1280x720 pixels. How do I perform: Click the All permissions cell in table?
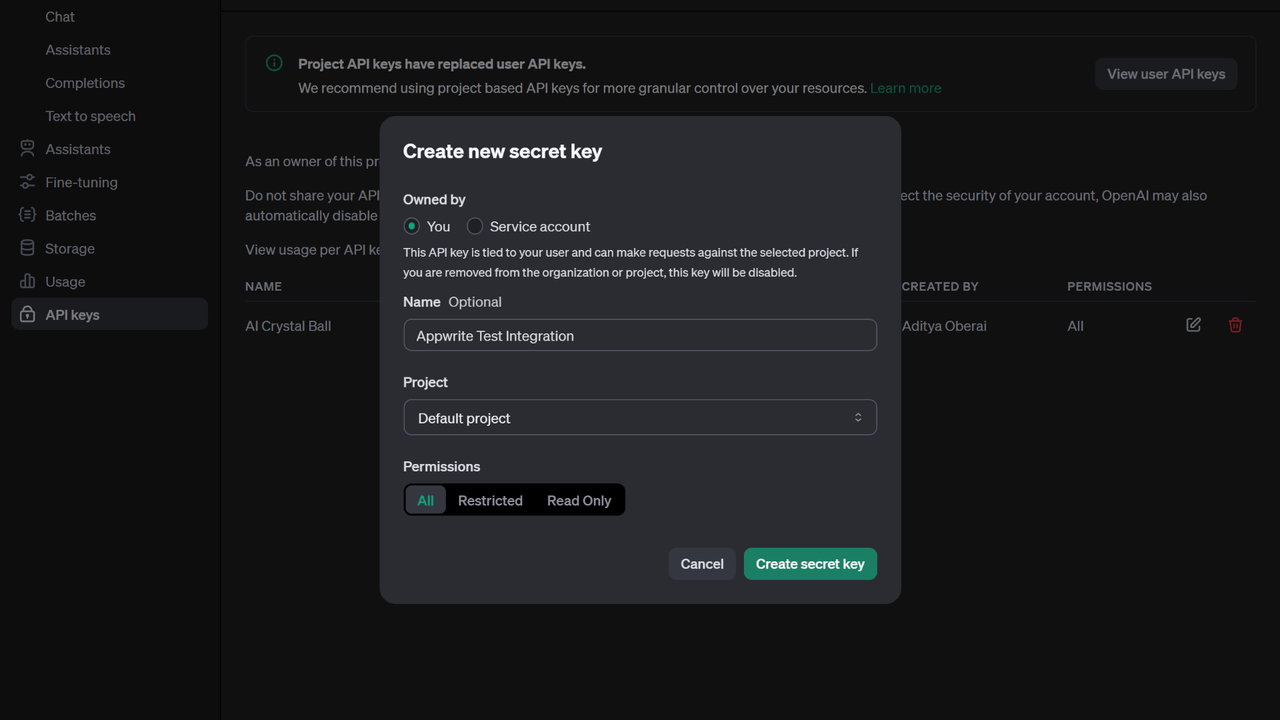[x=1075, y=326]
